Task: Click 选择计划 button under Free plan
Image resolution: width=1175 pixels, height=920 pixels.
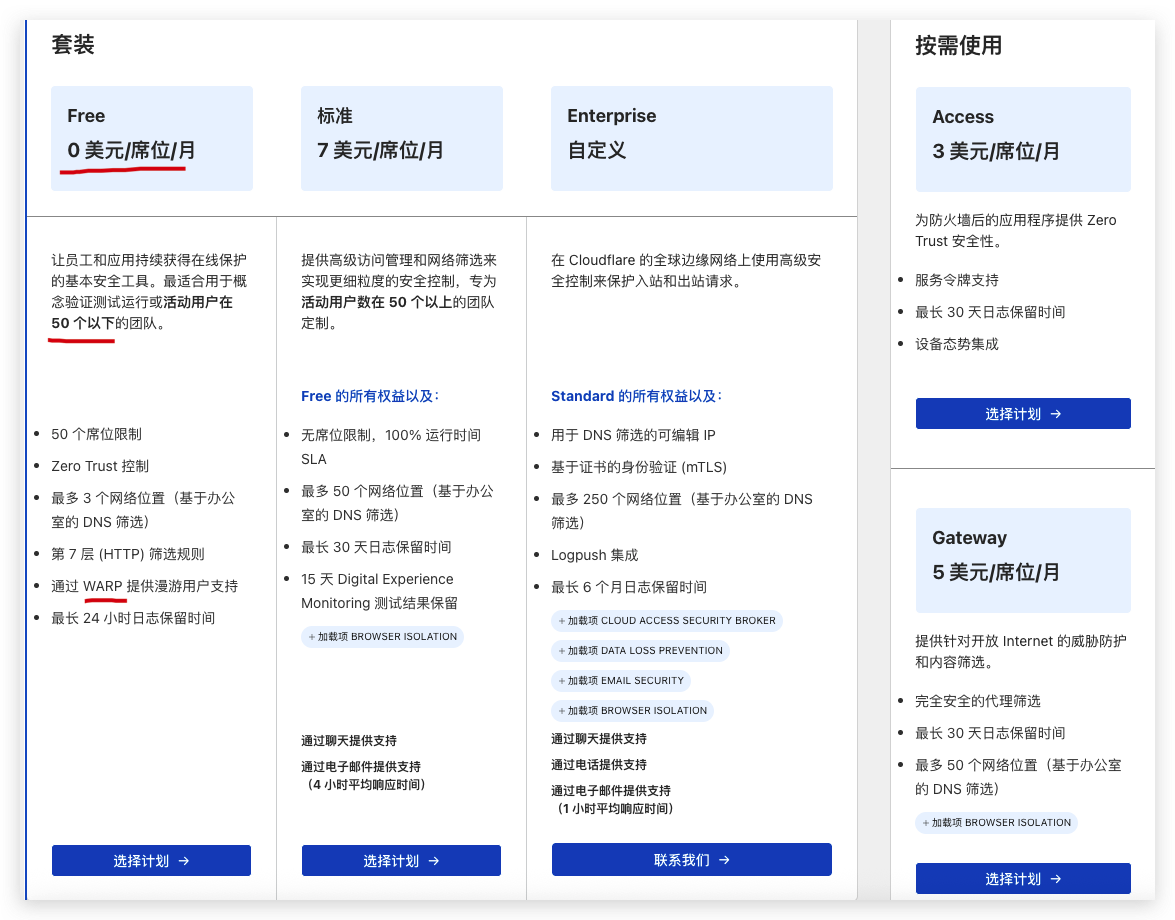Action: coord(151,861)
